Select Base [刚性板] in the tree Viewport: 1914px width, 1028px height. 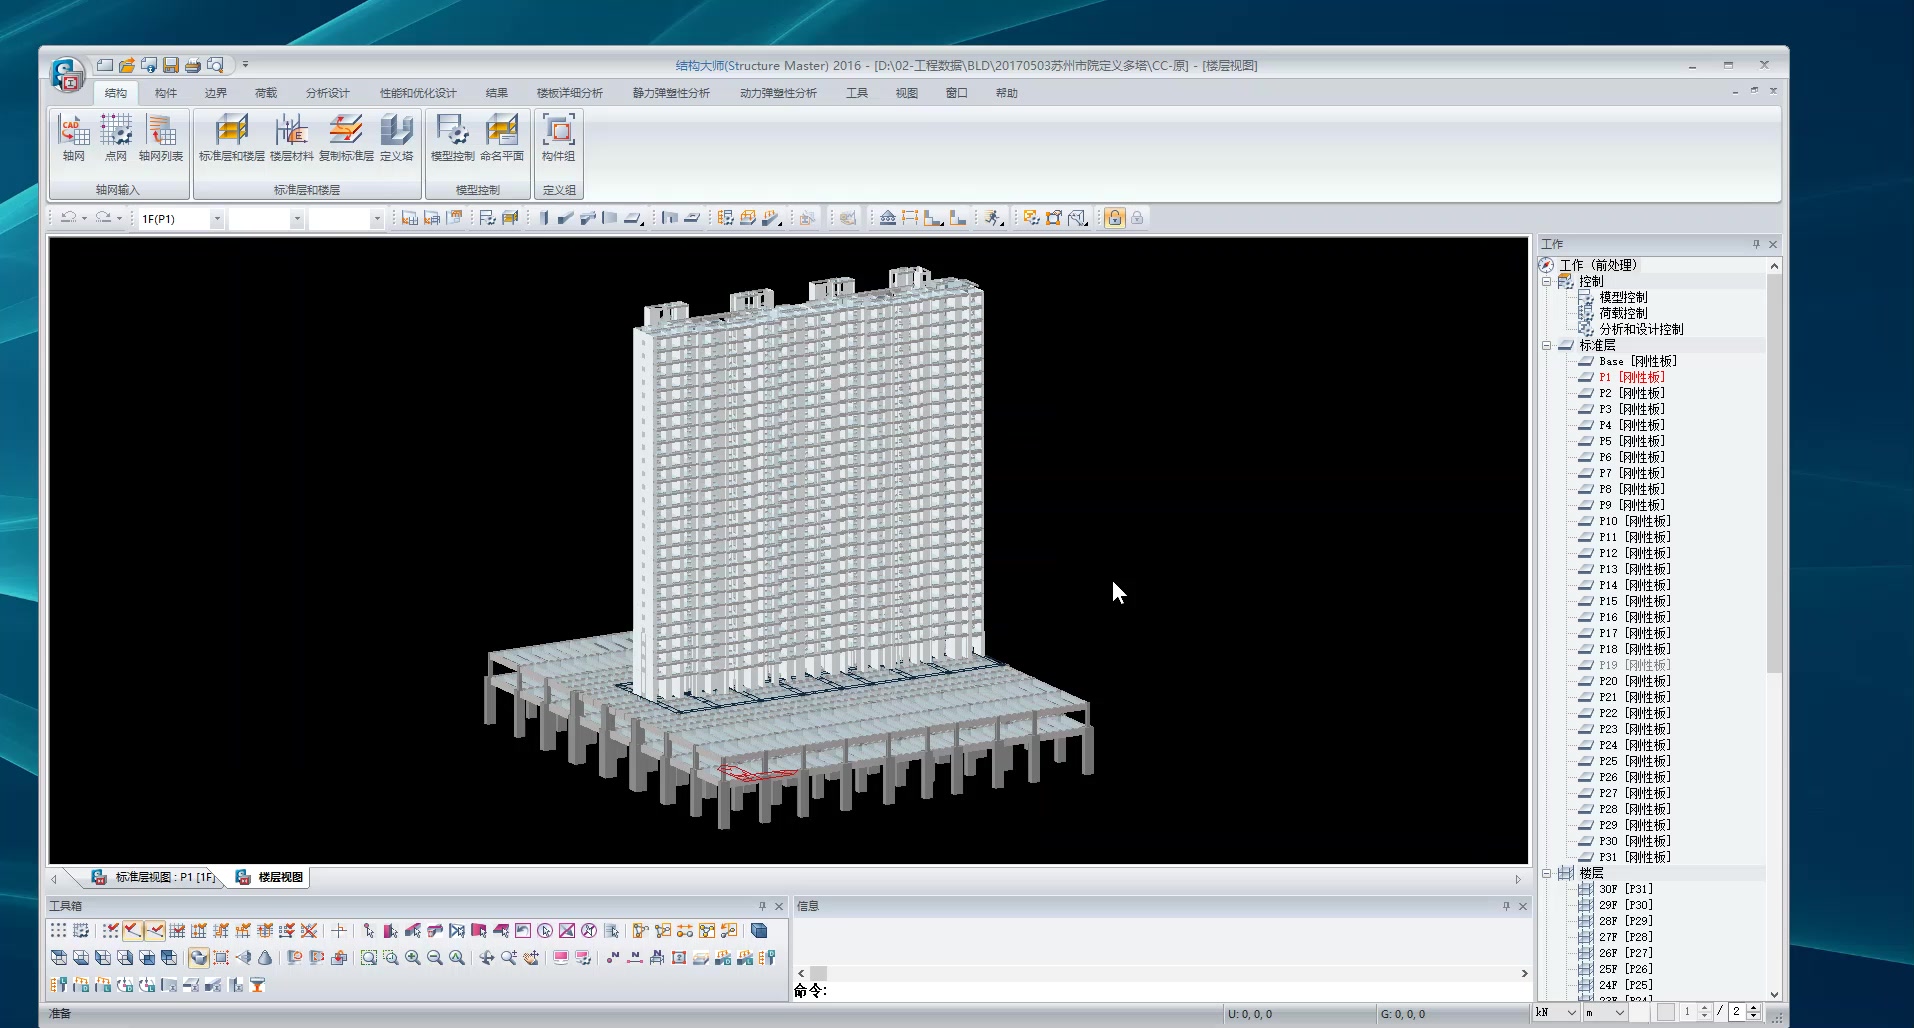(x=1638, y=361)
